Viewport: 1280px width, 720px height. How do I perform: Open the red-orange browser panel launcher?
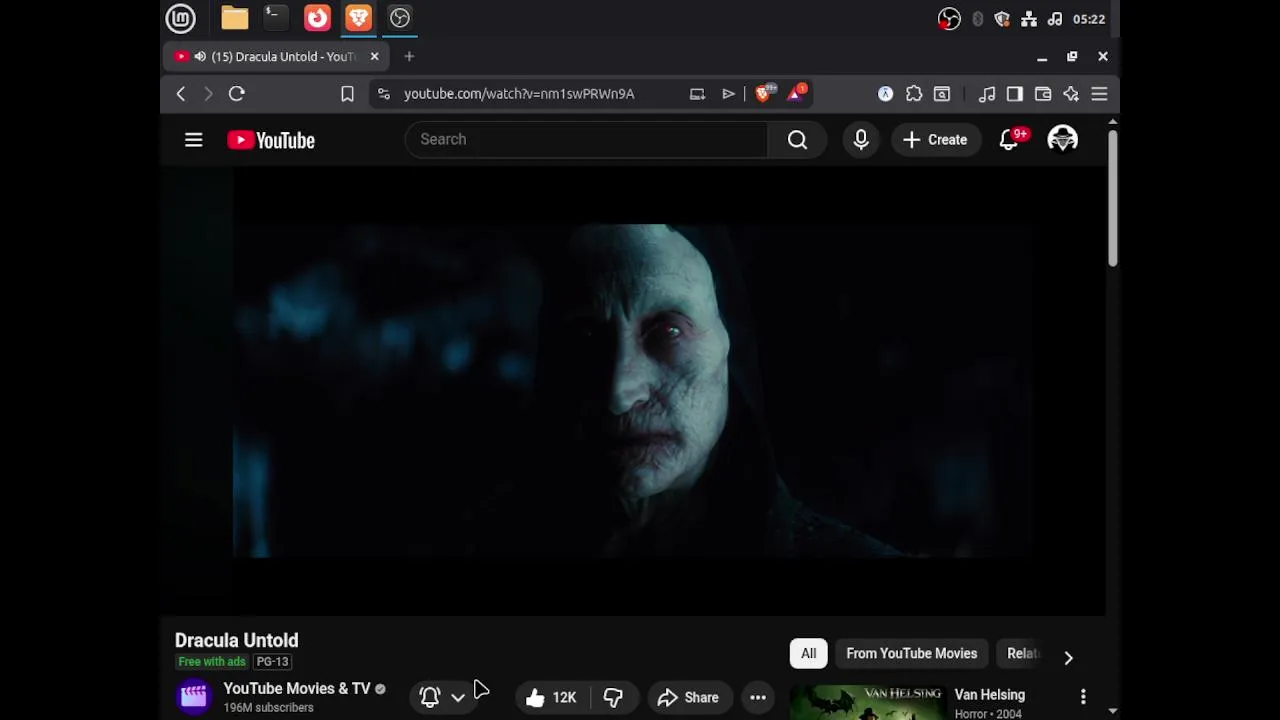317,18
